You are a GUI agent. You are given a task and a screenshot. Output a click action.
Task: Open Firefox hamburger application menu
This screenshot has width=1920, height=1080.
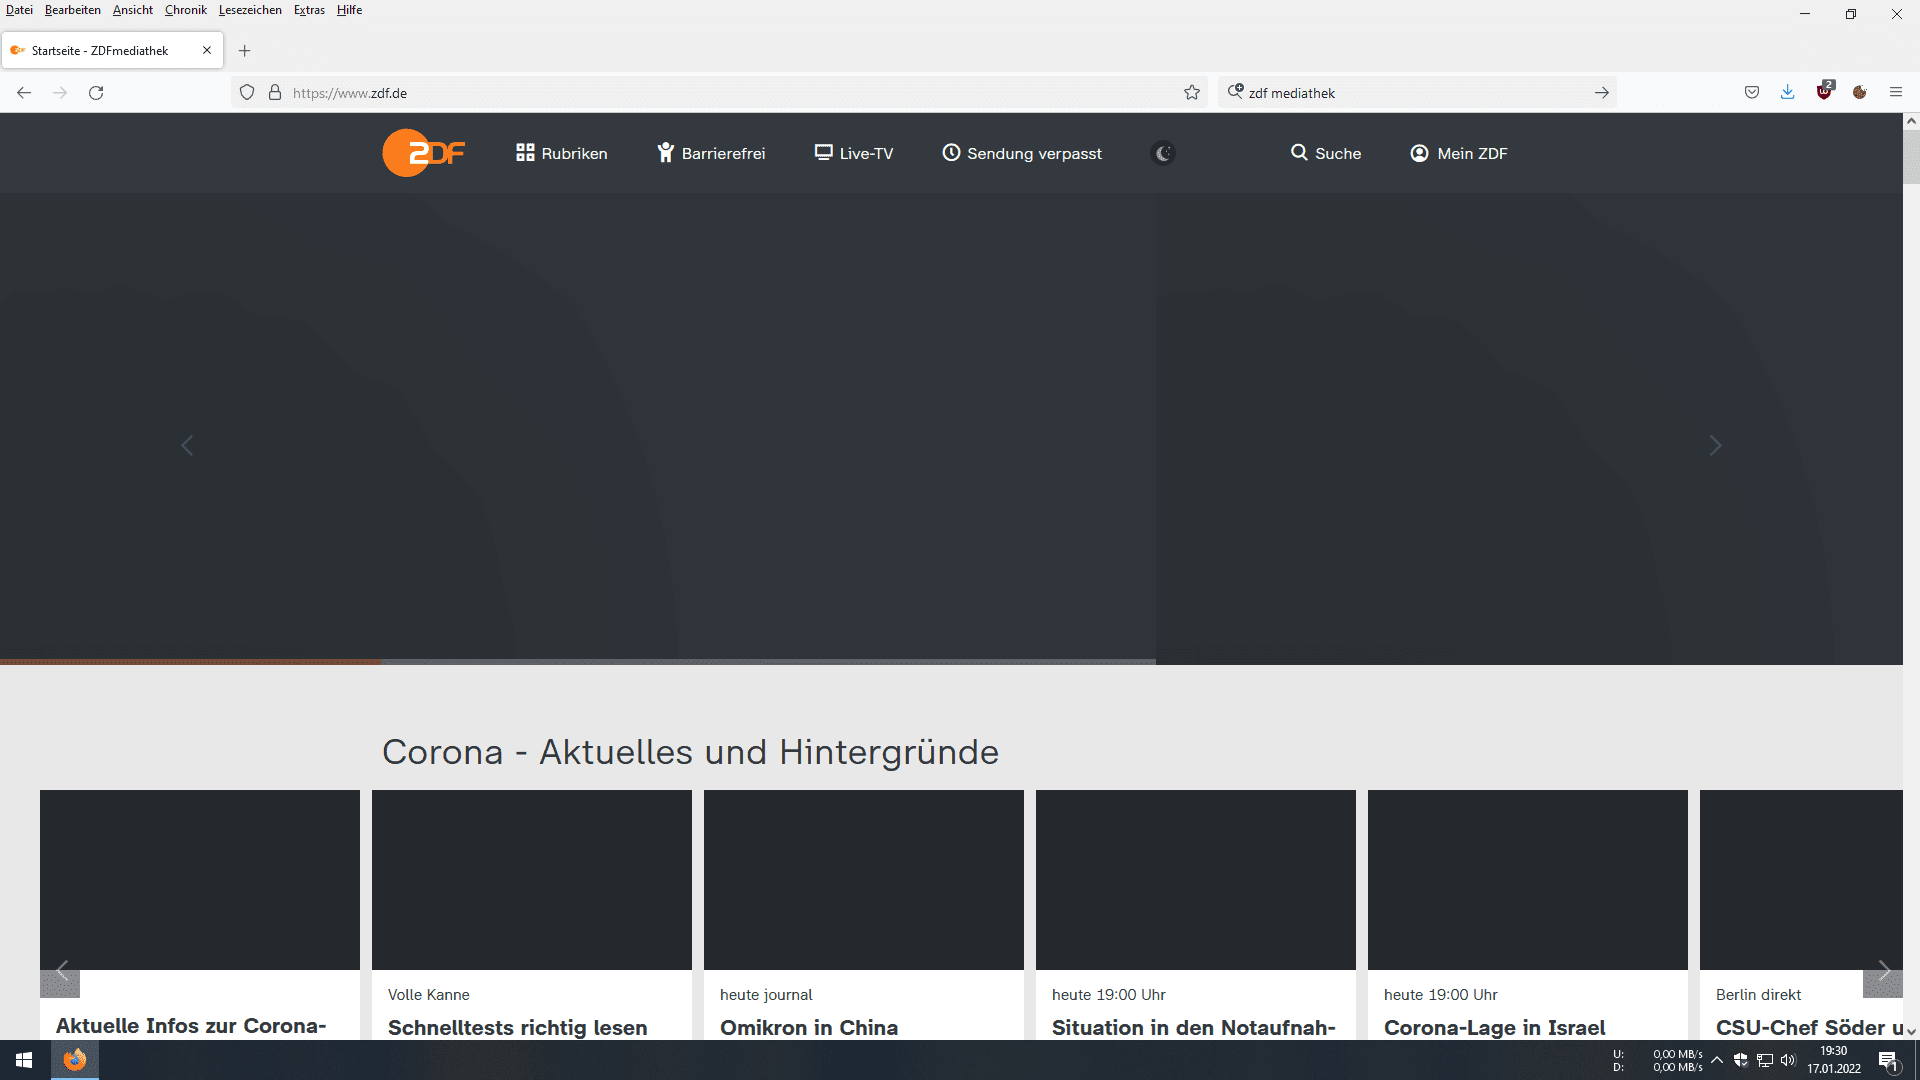pyautogui.click(x=1896, y=92)
